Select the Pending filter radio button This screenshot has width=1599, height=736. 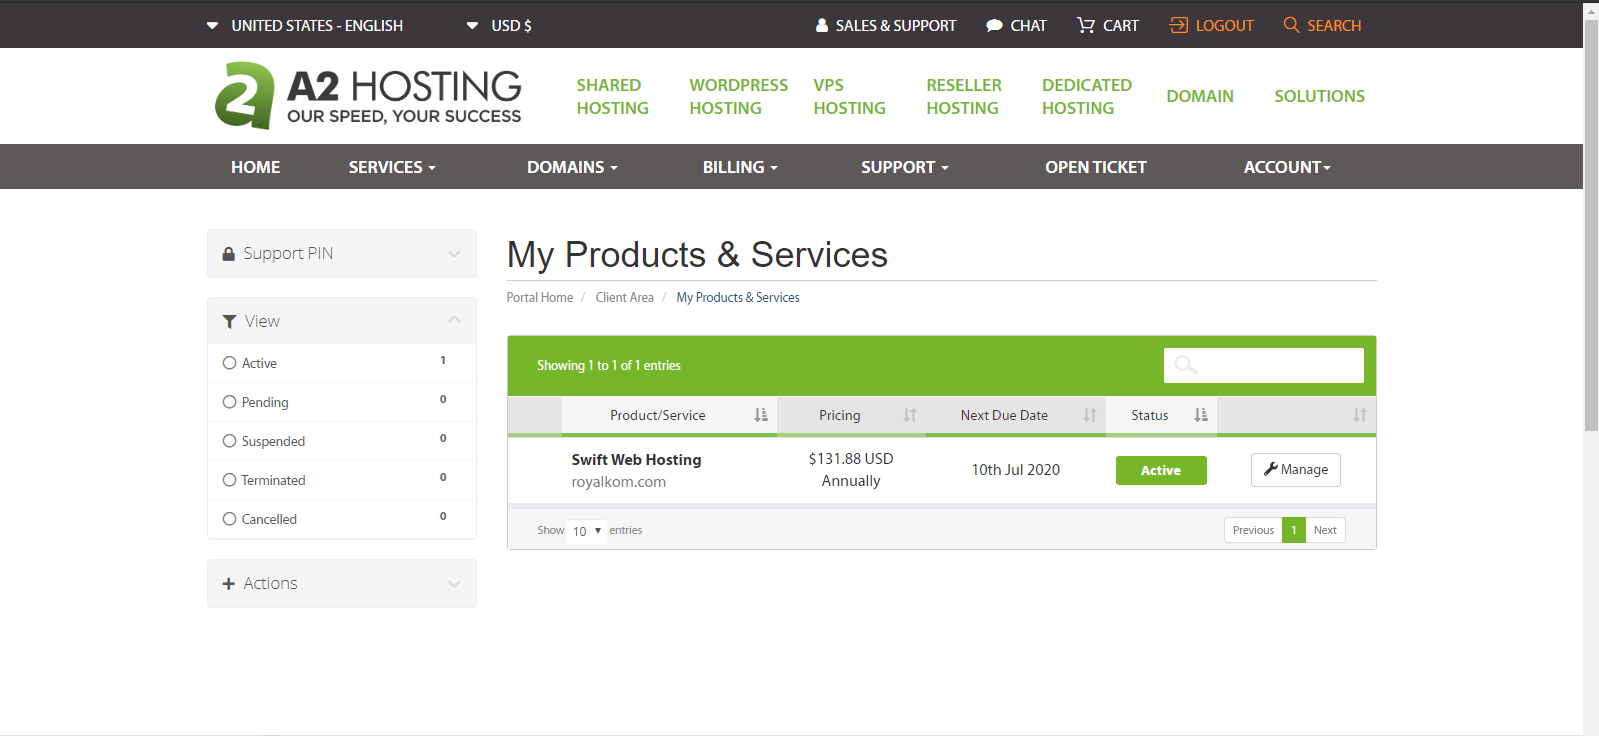tap(230, 402)
